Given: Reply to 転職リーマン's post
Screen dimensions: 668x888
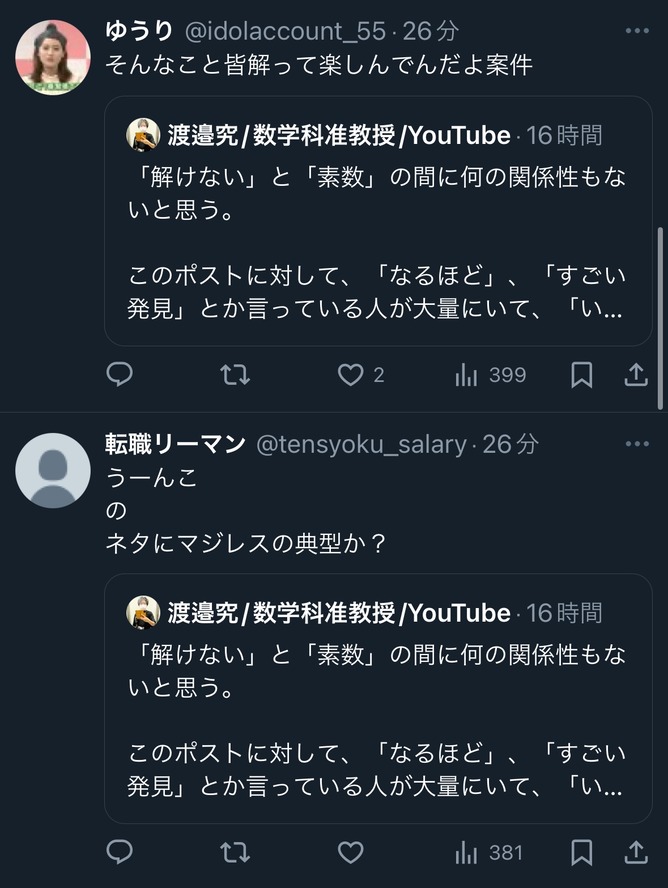Looking at the screenshot, I should click(x=120, y=853).
